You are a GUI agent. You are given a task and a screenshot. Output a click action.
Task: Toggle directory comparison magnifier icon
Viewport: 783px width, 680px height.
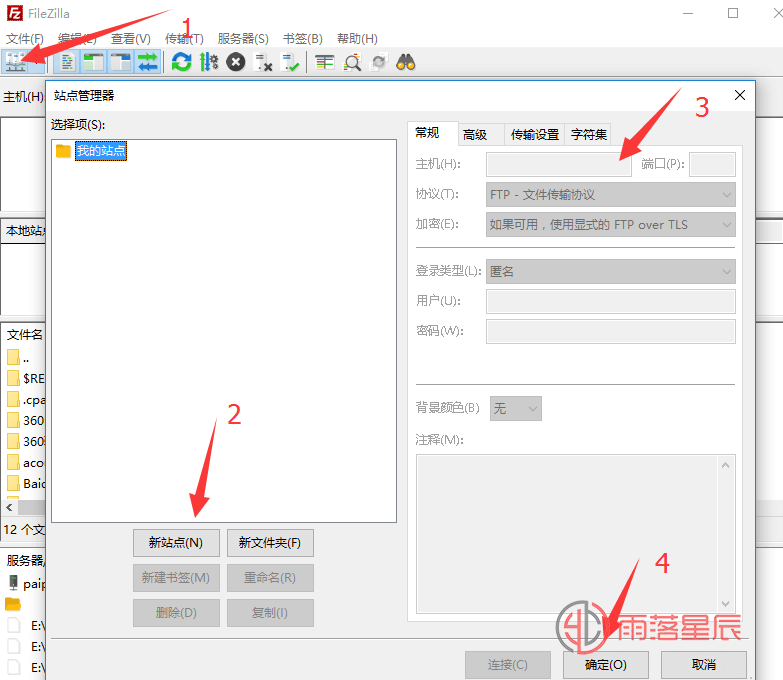[x=352, y=62]
